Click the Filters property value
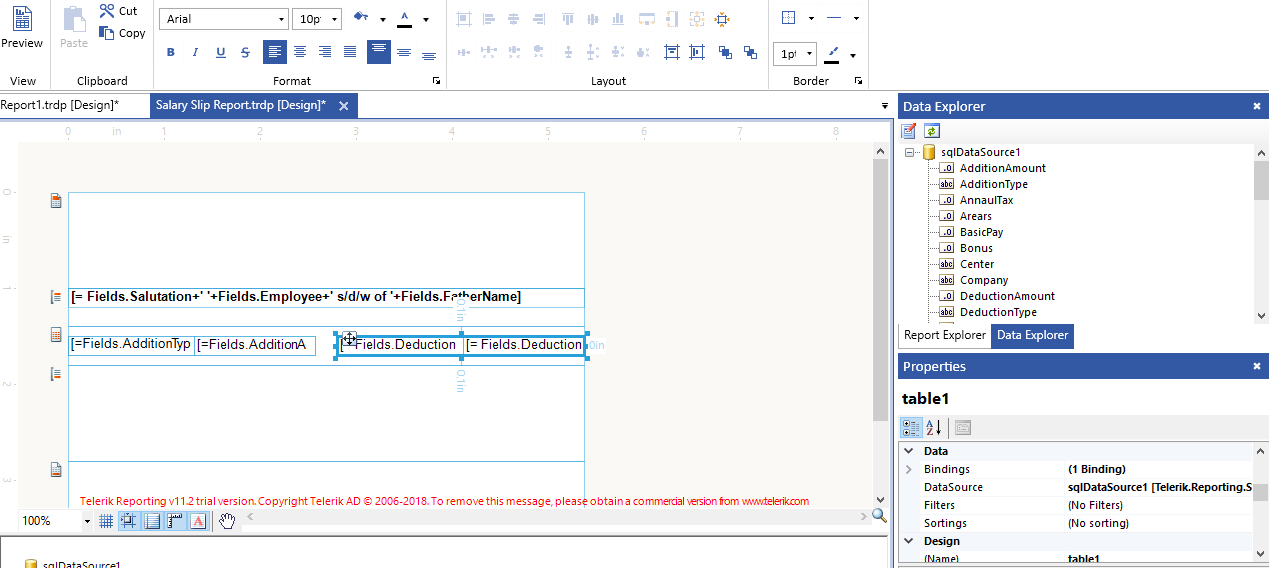 [1159, 505]
